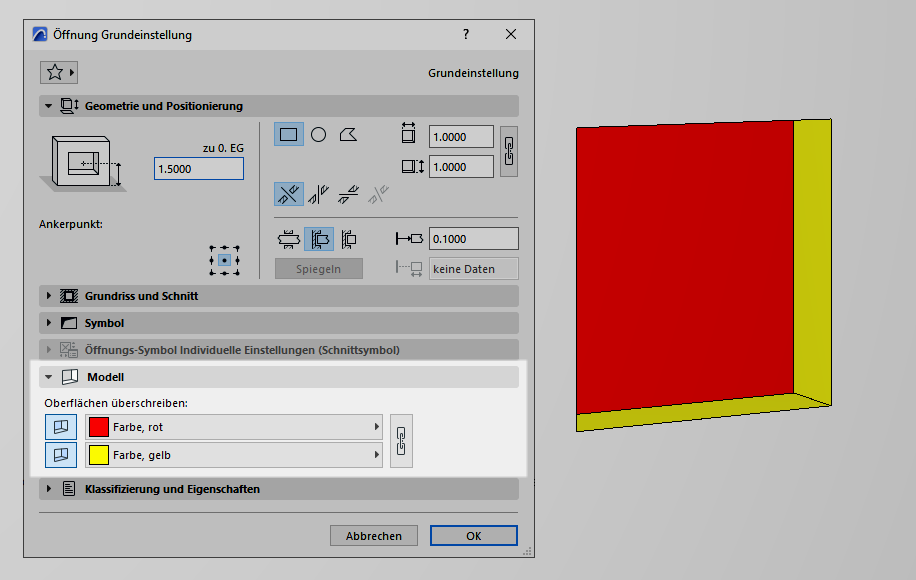Viewport: 916px width, 580px height.
Task: Select first alignment option, aligned to element
Action: (x=289, y=194)
